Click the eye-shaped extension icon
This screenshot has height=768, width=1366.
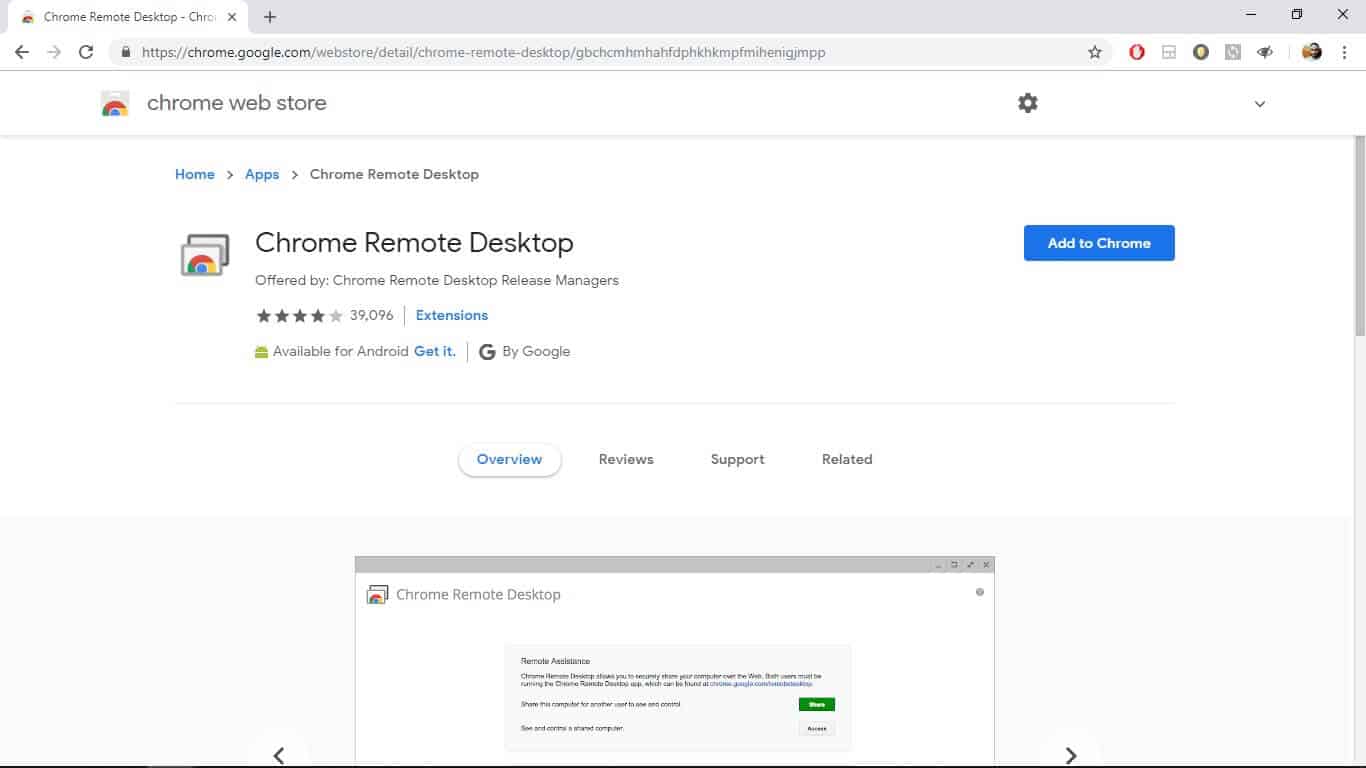[1265, 52]
